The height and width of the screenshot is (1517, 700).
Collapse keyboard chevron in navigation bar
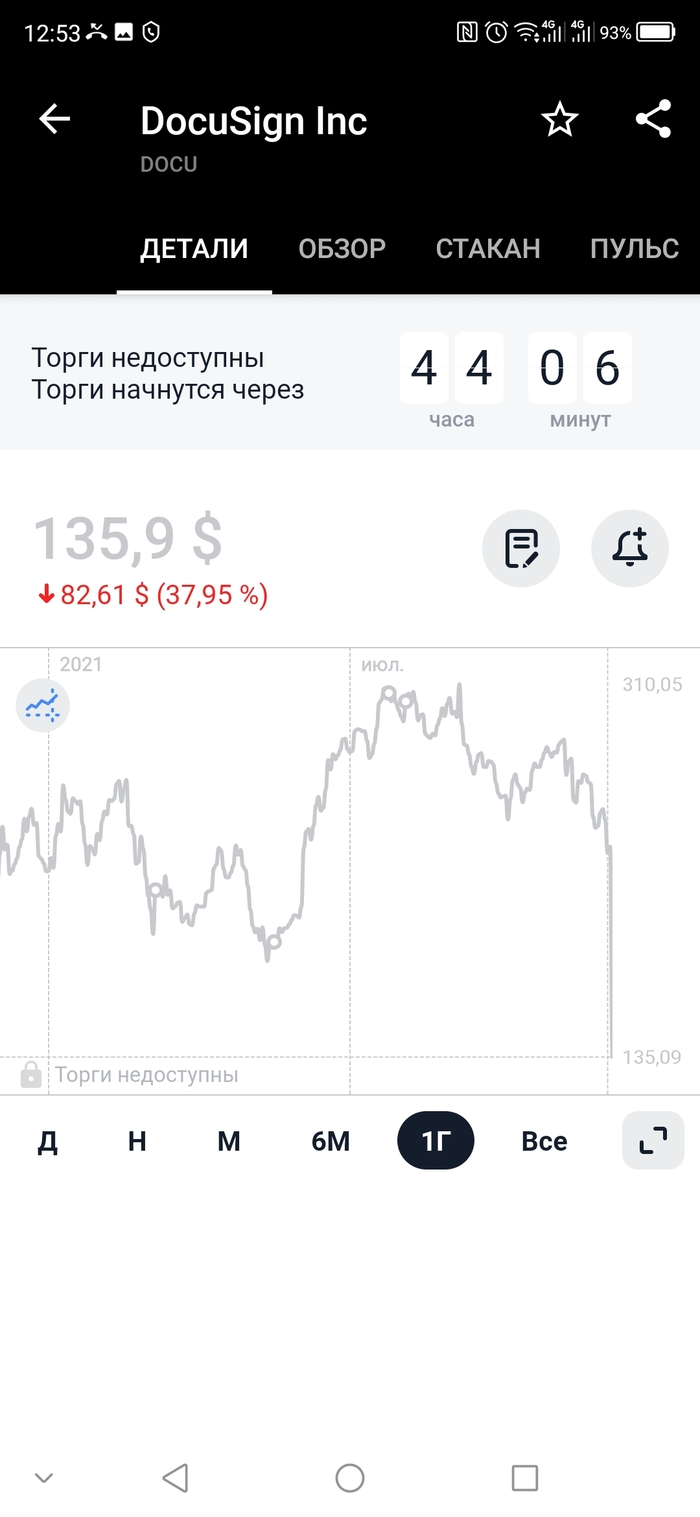coord(43,1477)
